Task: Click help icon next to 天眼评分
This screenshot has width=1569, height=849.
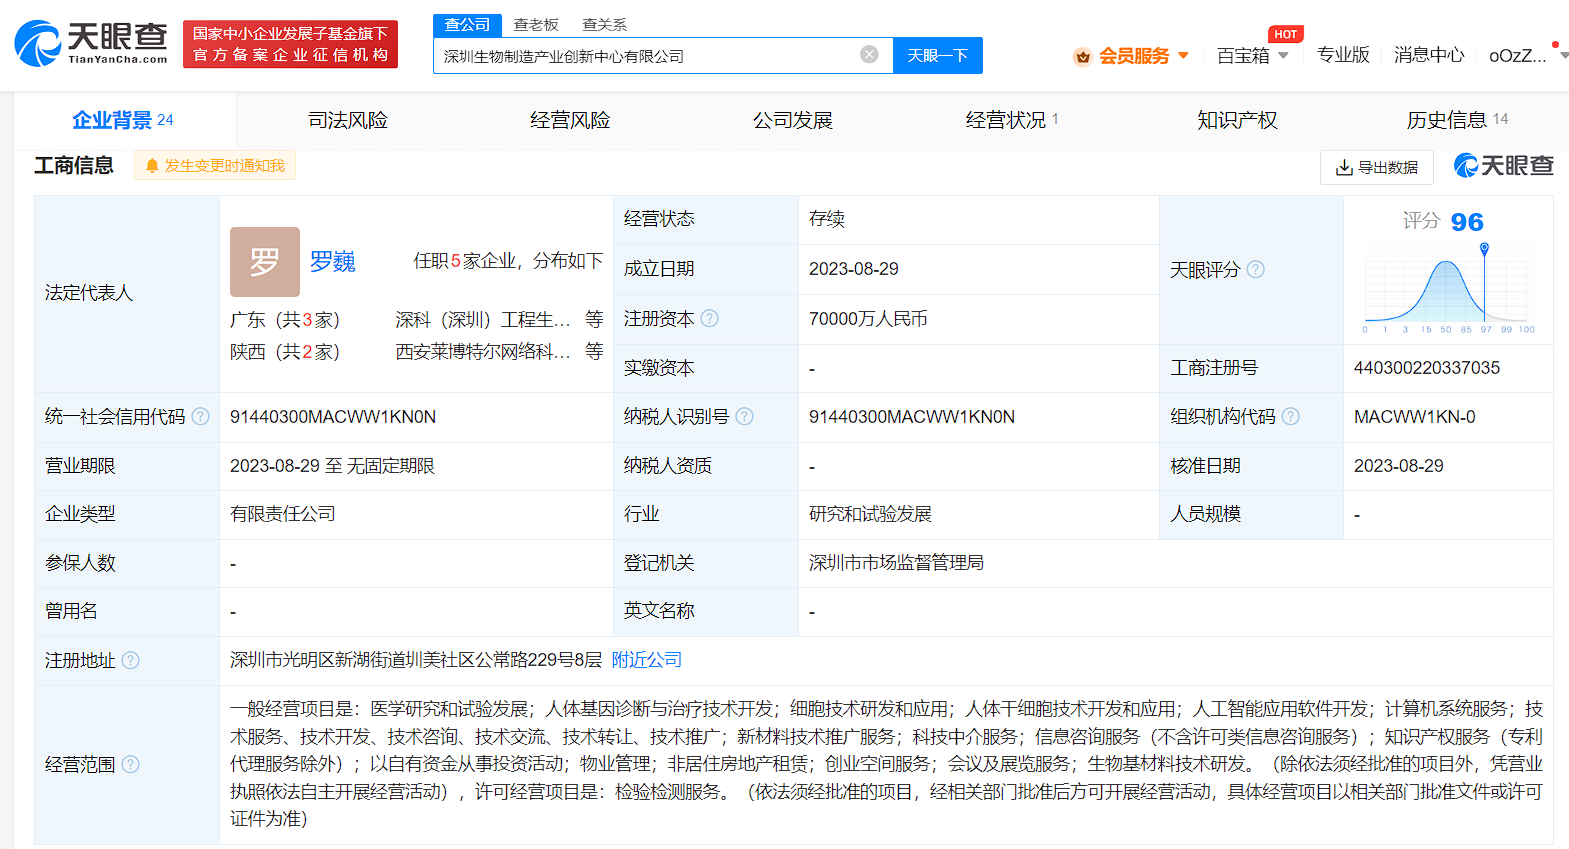Action: 1256,269
